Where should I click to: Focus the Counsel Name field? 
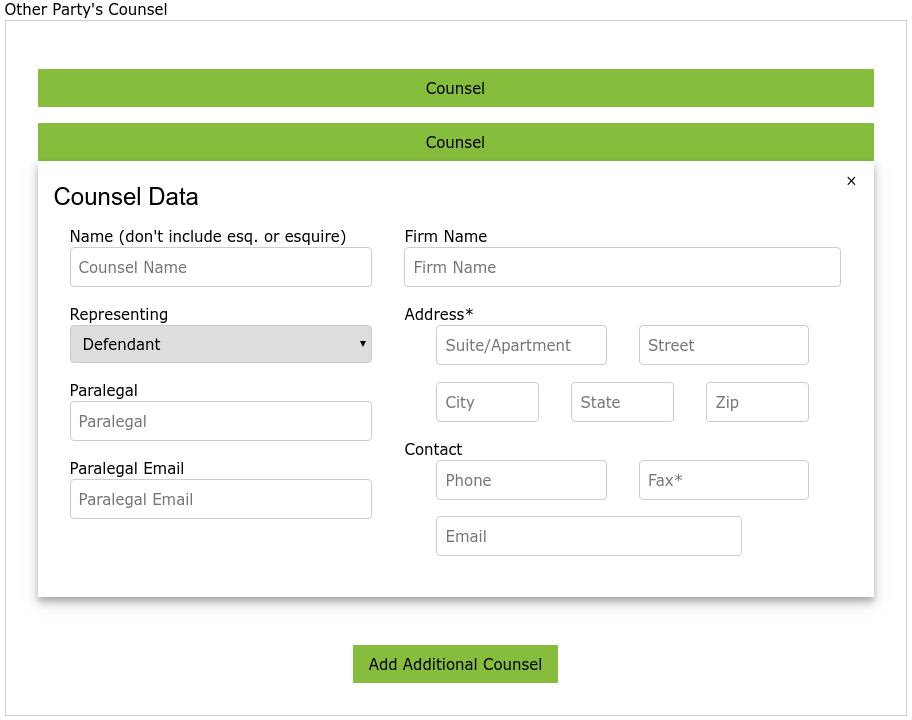pyautogui.click(x=220, y=267)
